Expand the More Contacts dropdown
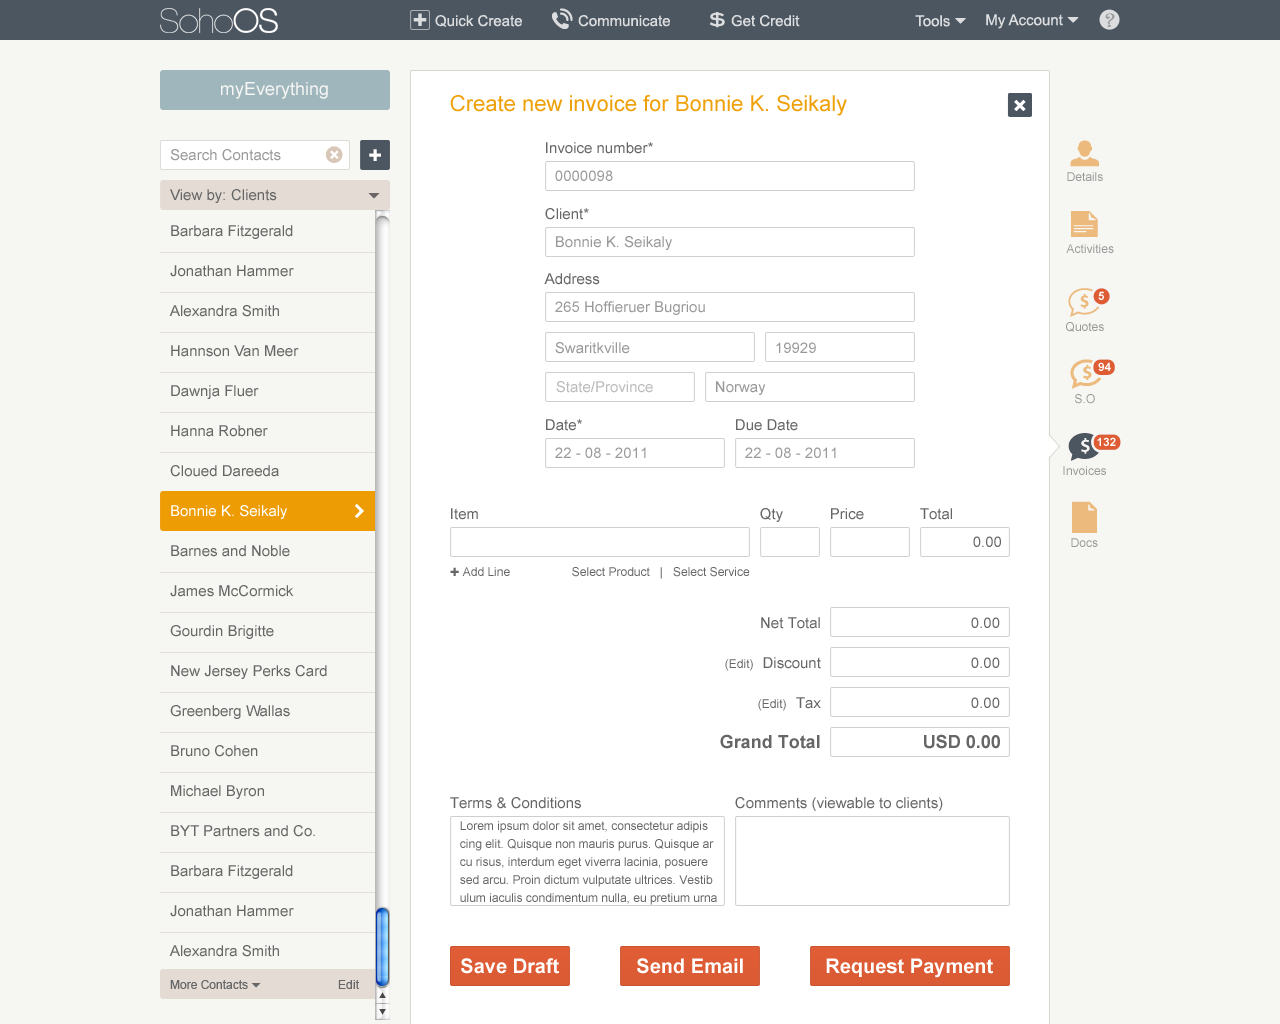The height and width of the screenshot is (1024, 1280). [x=215, y=985]
